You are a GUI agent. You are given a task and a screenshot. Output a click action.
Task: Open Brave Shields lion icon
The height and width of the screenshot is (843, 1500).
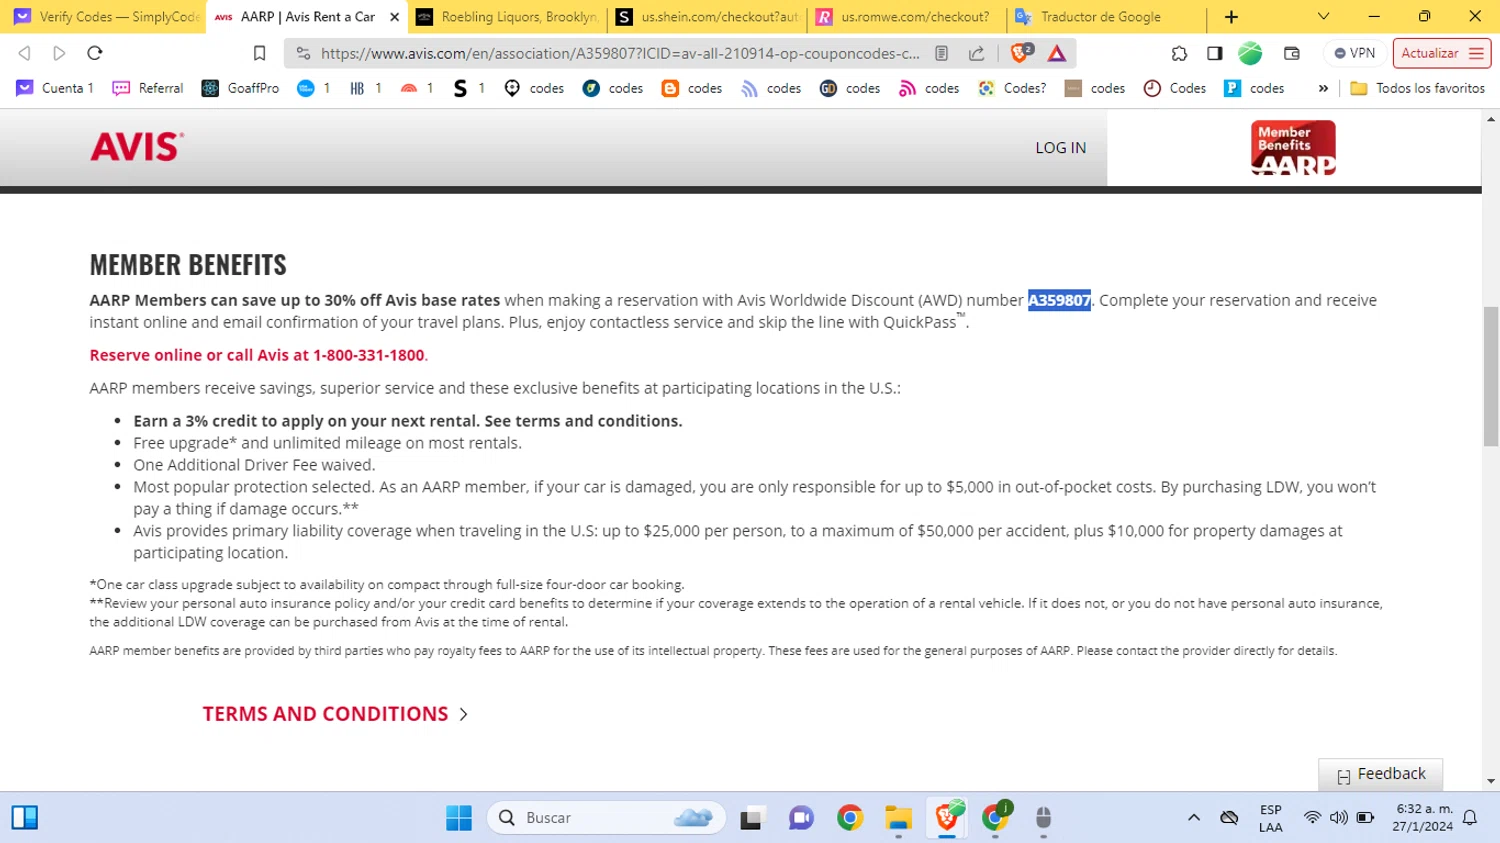tap(1021, 53)
